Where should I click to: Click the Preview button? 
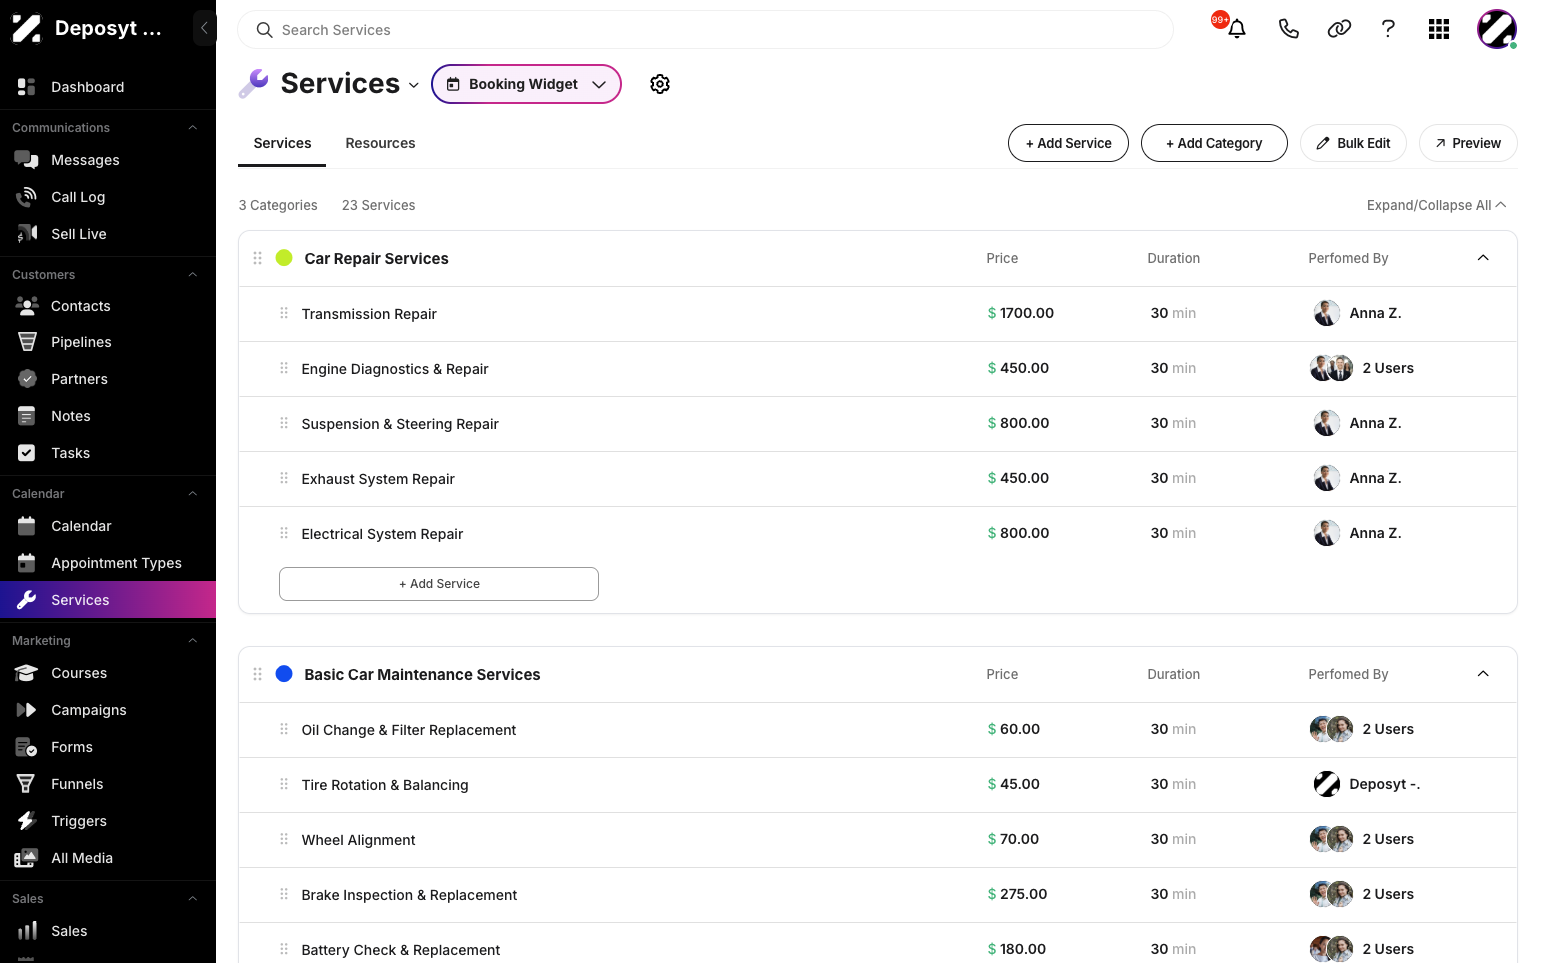[x=1468, y=143]
